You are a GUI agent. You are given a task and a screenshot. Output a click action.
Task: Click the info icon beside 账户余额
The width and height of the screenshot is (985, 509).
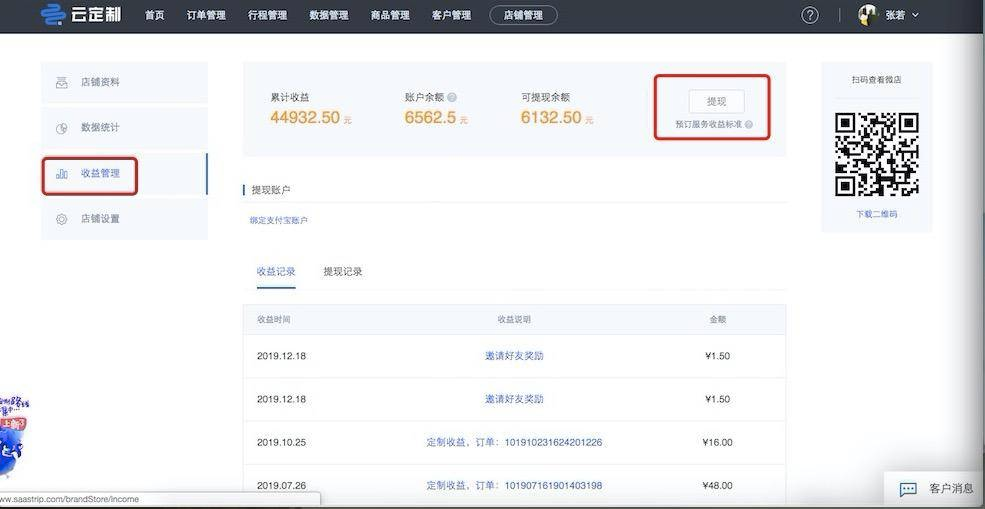[x=452, y=98]
